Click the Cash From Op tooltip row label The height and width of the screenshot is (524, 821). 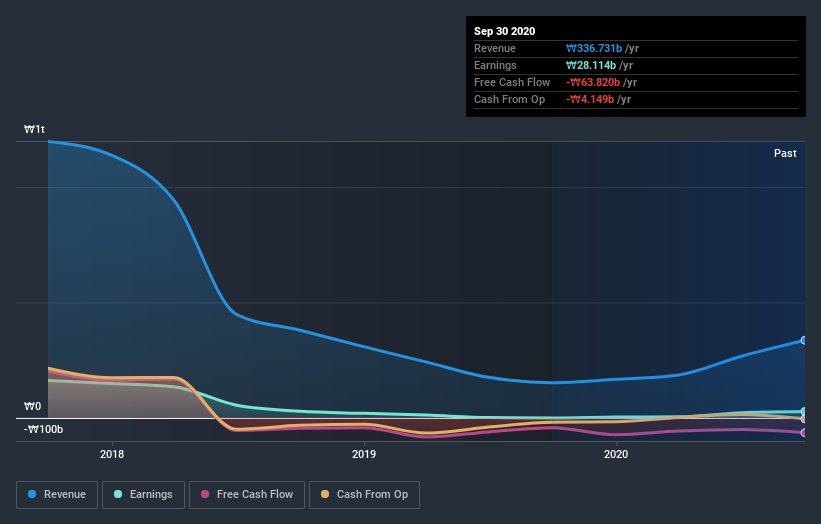[x=509, y=99]
